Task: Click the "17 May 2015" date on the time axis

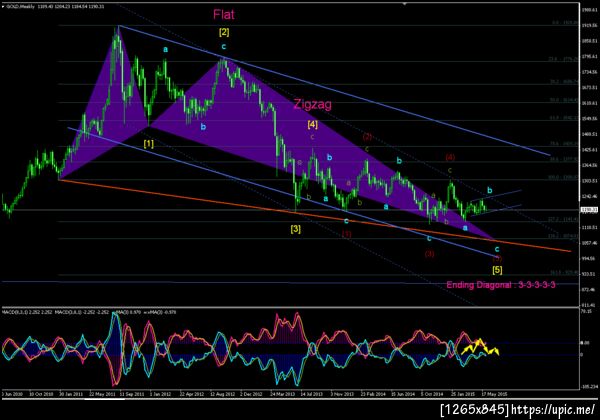Action: click(x=494, y=394)
